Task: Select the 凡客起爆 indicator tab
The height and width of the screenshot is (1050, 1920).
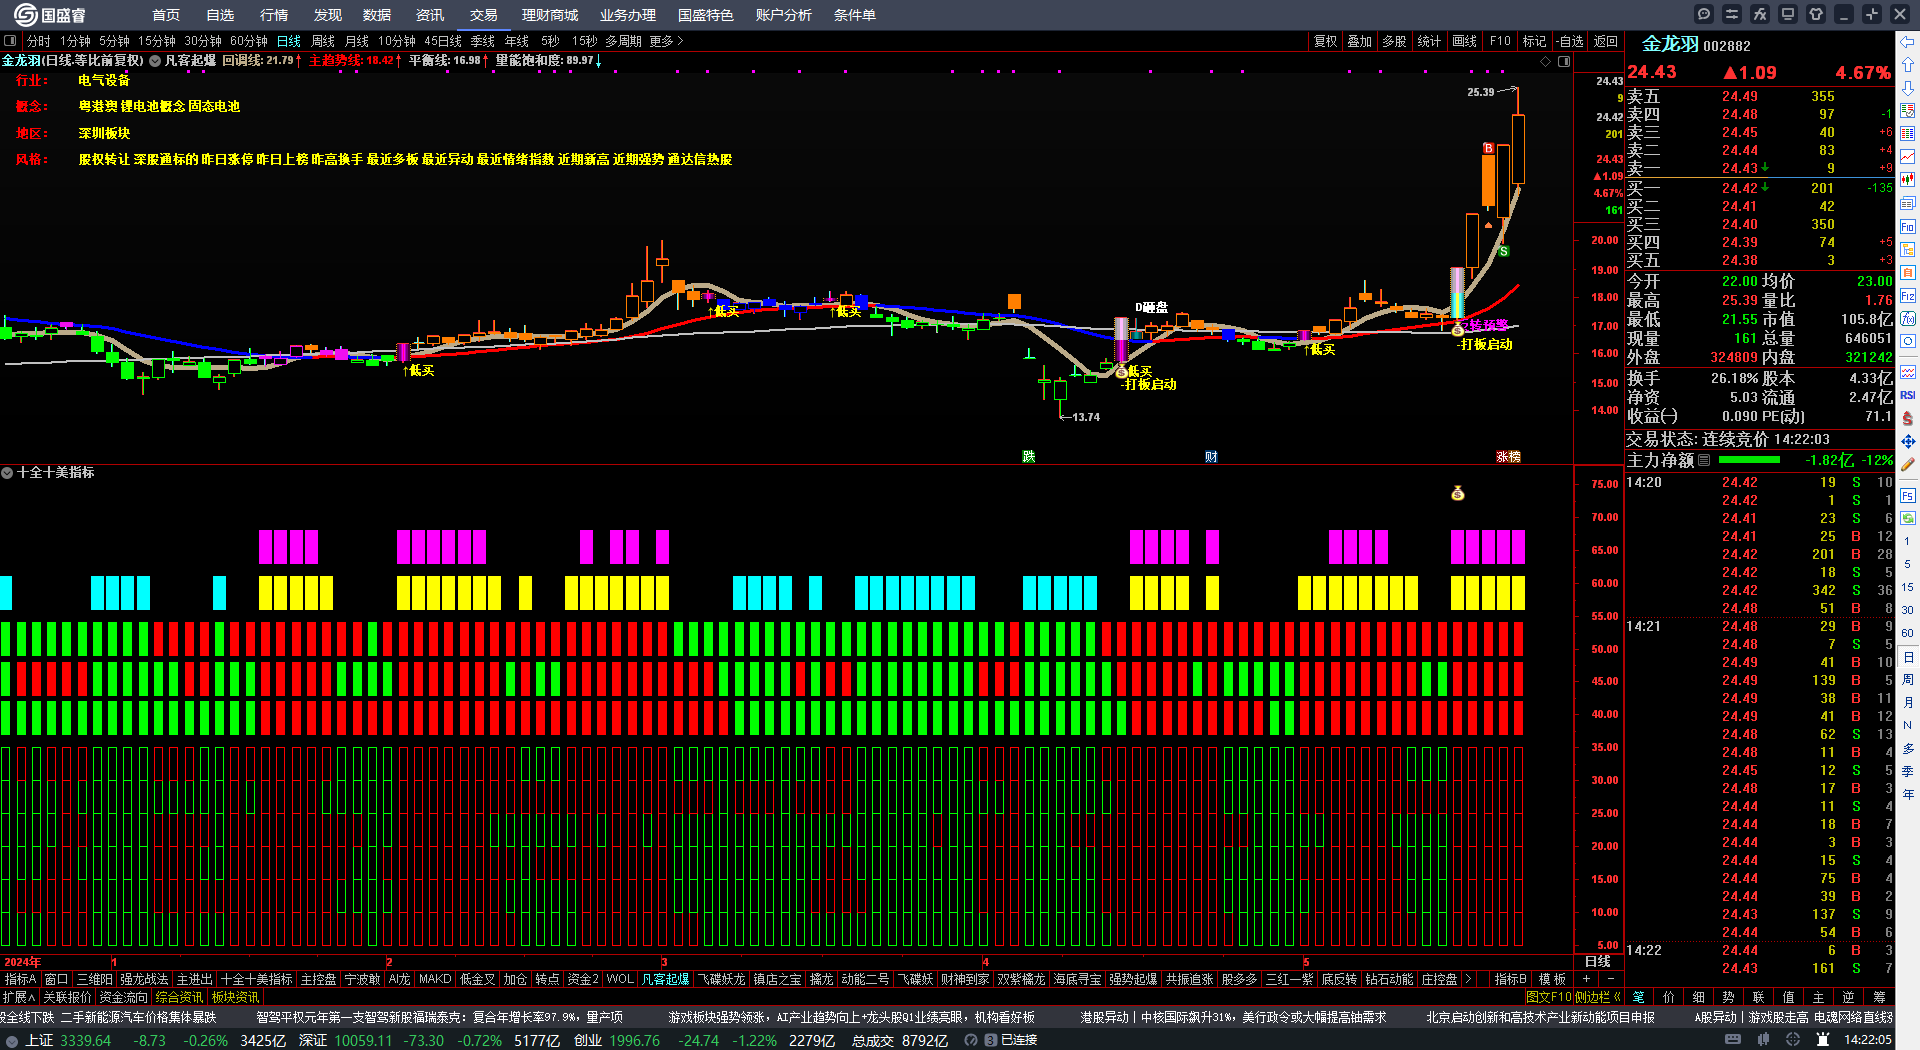Action: [x=665, y=979]
